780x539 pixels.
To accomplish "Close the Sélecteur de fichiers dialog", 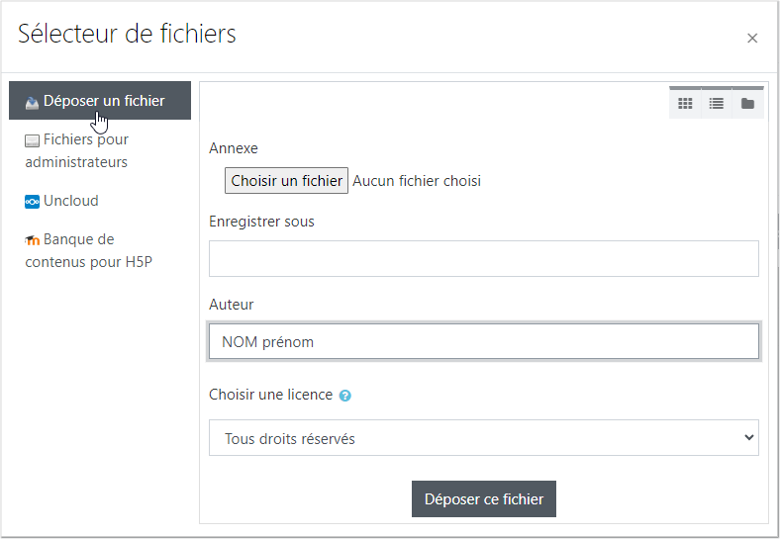I will (752, 38).
